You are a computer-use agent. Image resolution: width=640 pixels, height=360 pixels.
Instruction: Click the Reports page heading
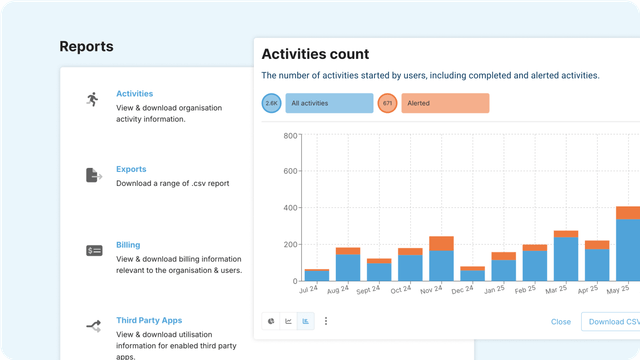pos(87,46)
